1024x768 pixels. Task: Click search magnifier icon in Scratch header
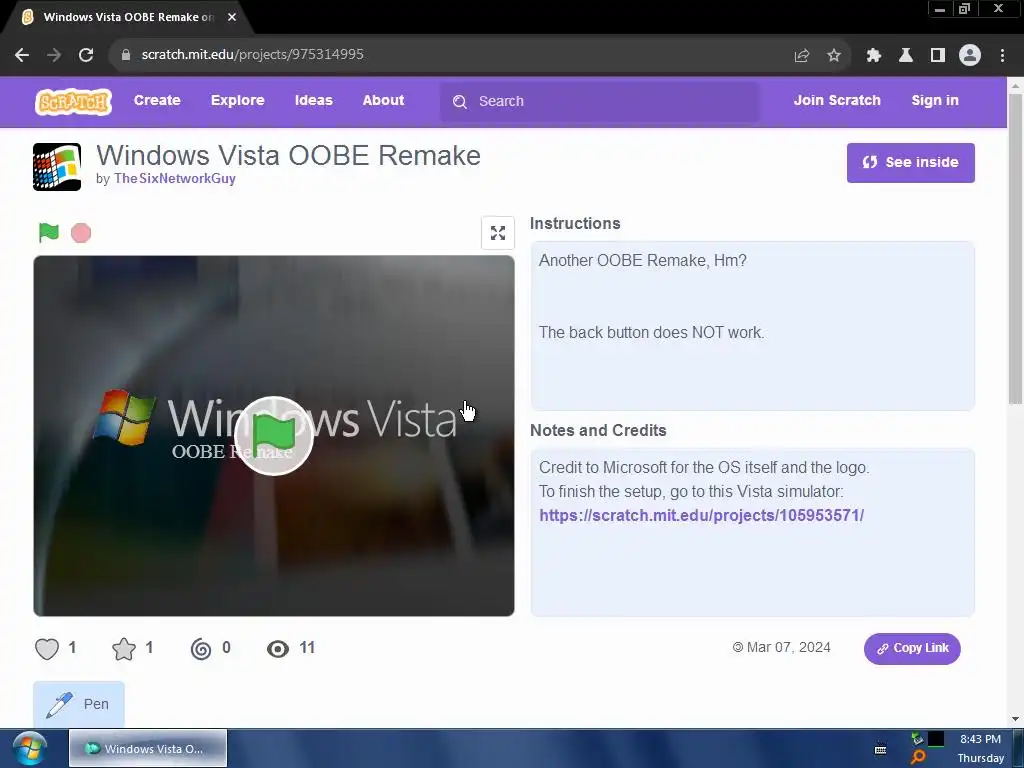coord(460,102)
